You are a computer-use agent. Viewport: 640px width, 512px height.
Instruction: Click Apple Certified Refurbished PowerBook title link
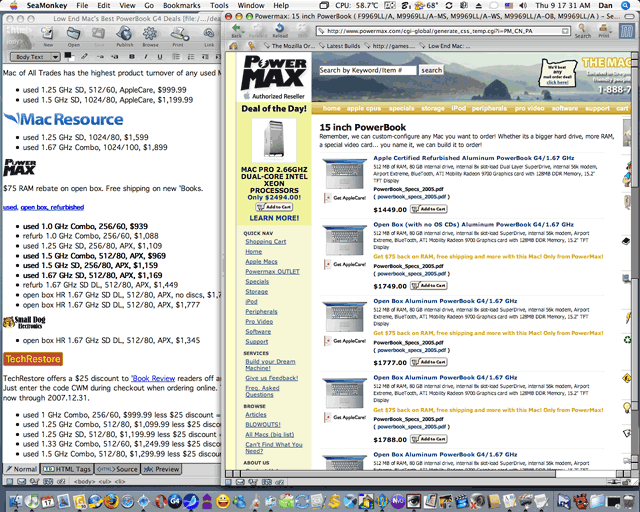click(473, 158)
